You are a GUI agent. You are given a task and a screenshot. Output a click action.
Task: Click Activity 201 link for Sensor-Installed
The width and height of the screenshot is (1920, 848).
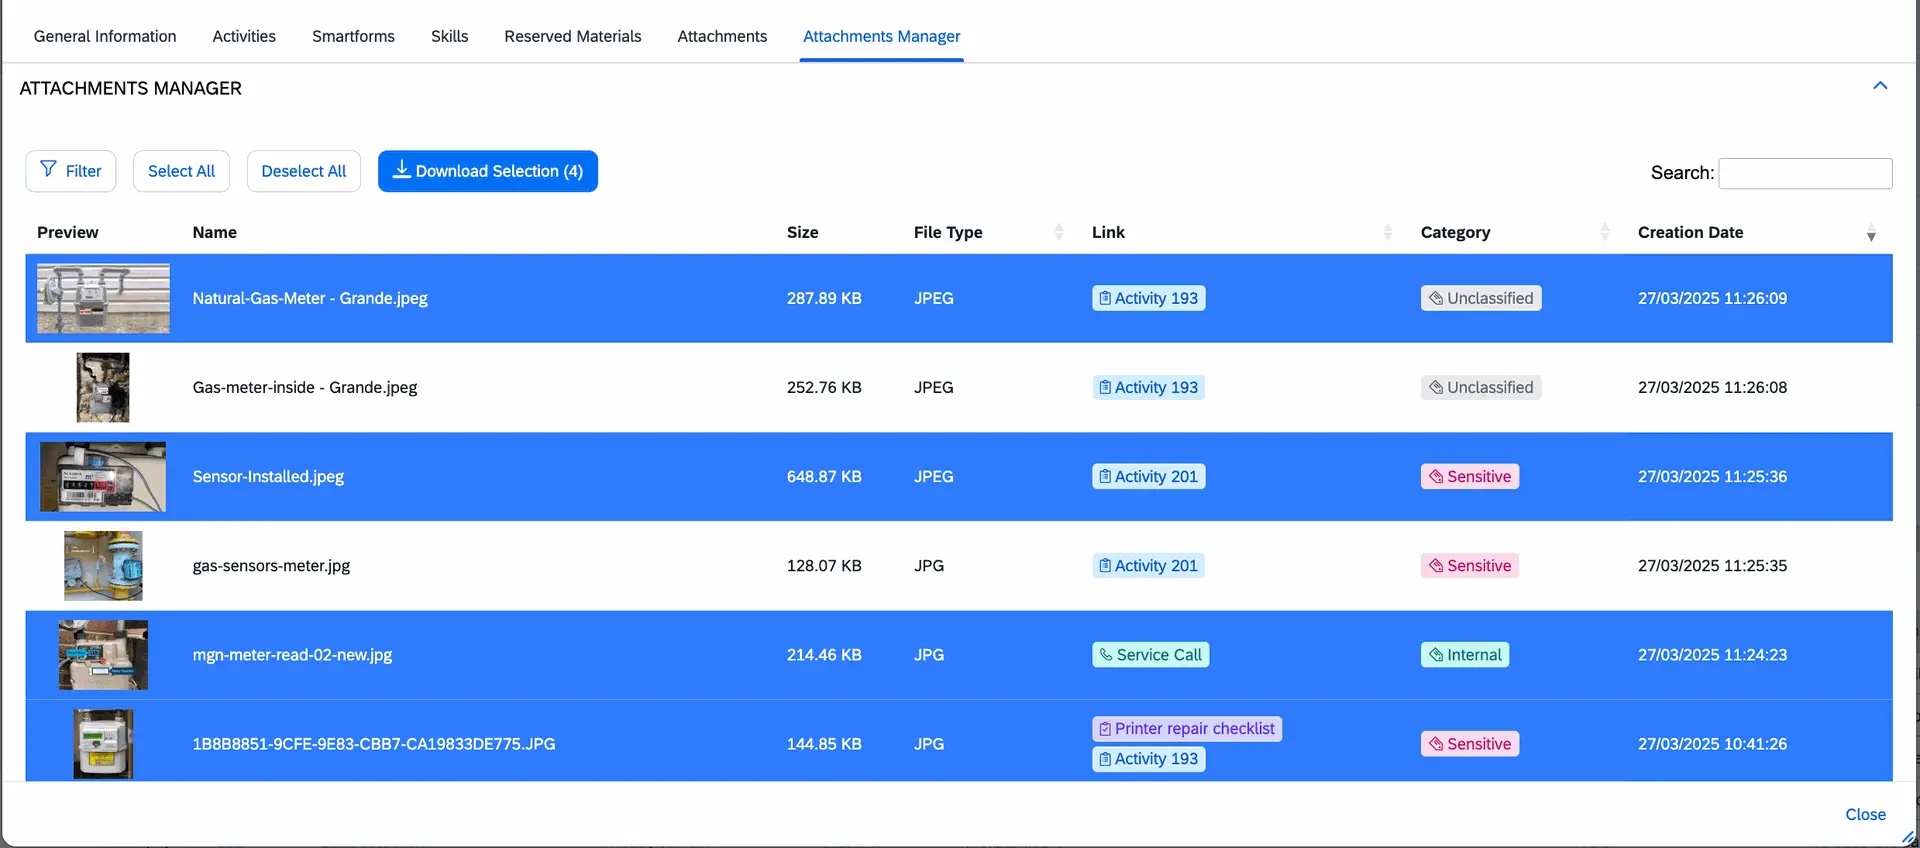coord(1148,477)
